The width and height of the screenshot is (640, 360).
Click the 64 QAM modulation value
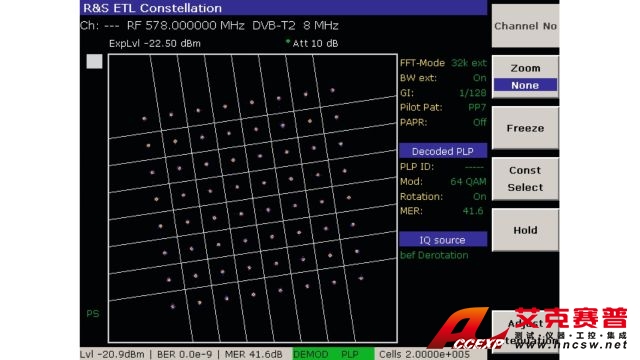pos(468,182)
